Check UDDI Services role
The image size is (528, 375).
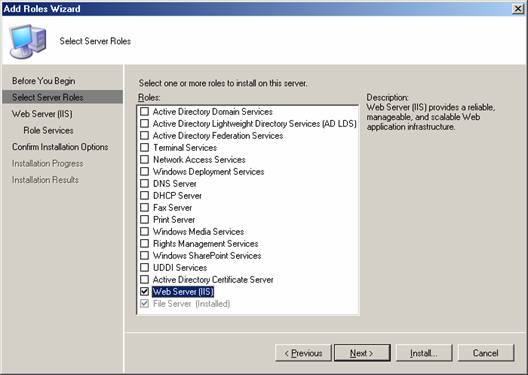144,267
